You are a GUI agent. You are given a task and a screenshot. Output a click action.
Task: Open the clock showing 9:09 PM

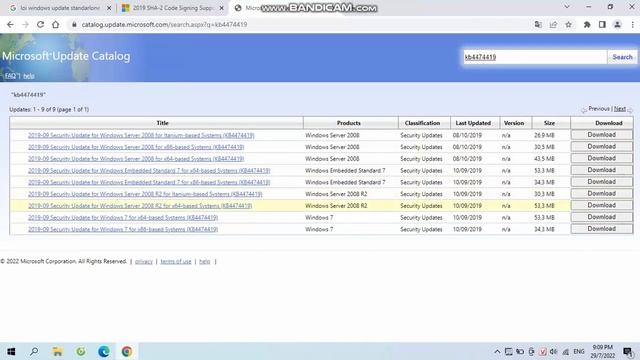click(602, 351)
